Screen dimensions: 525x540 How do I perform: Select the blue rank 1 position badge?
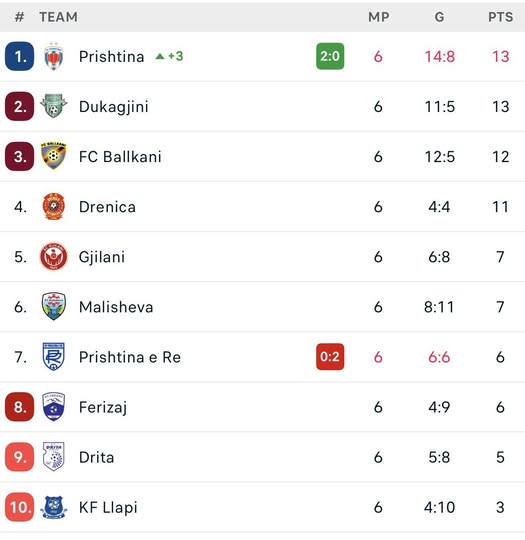click(20, 56)
